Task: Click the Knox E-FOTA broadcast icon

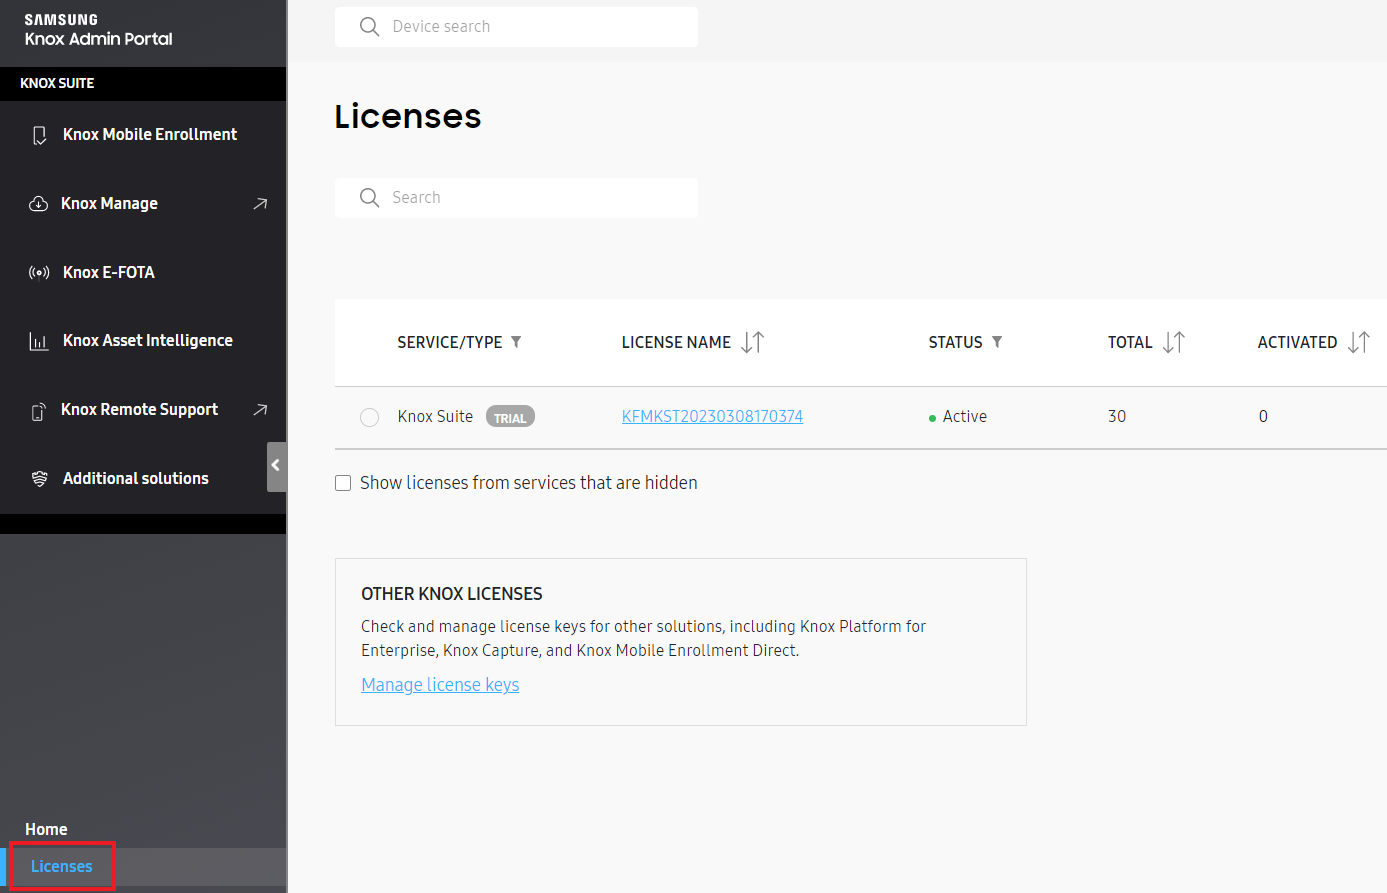Action: [39, 273]
